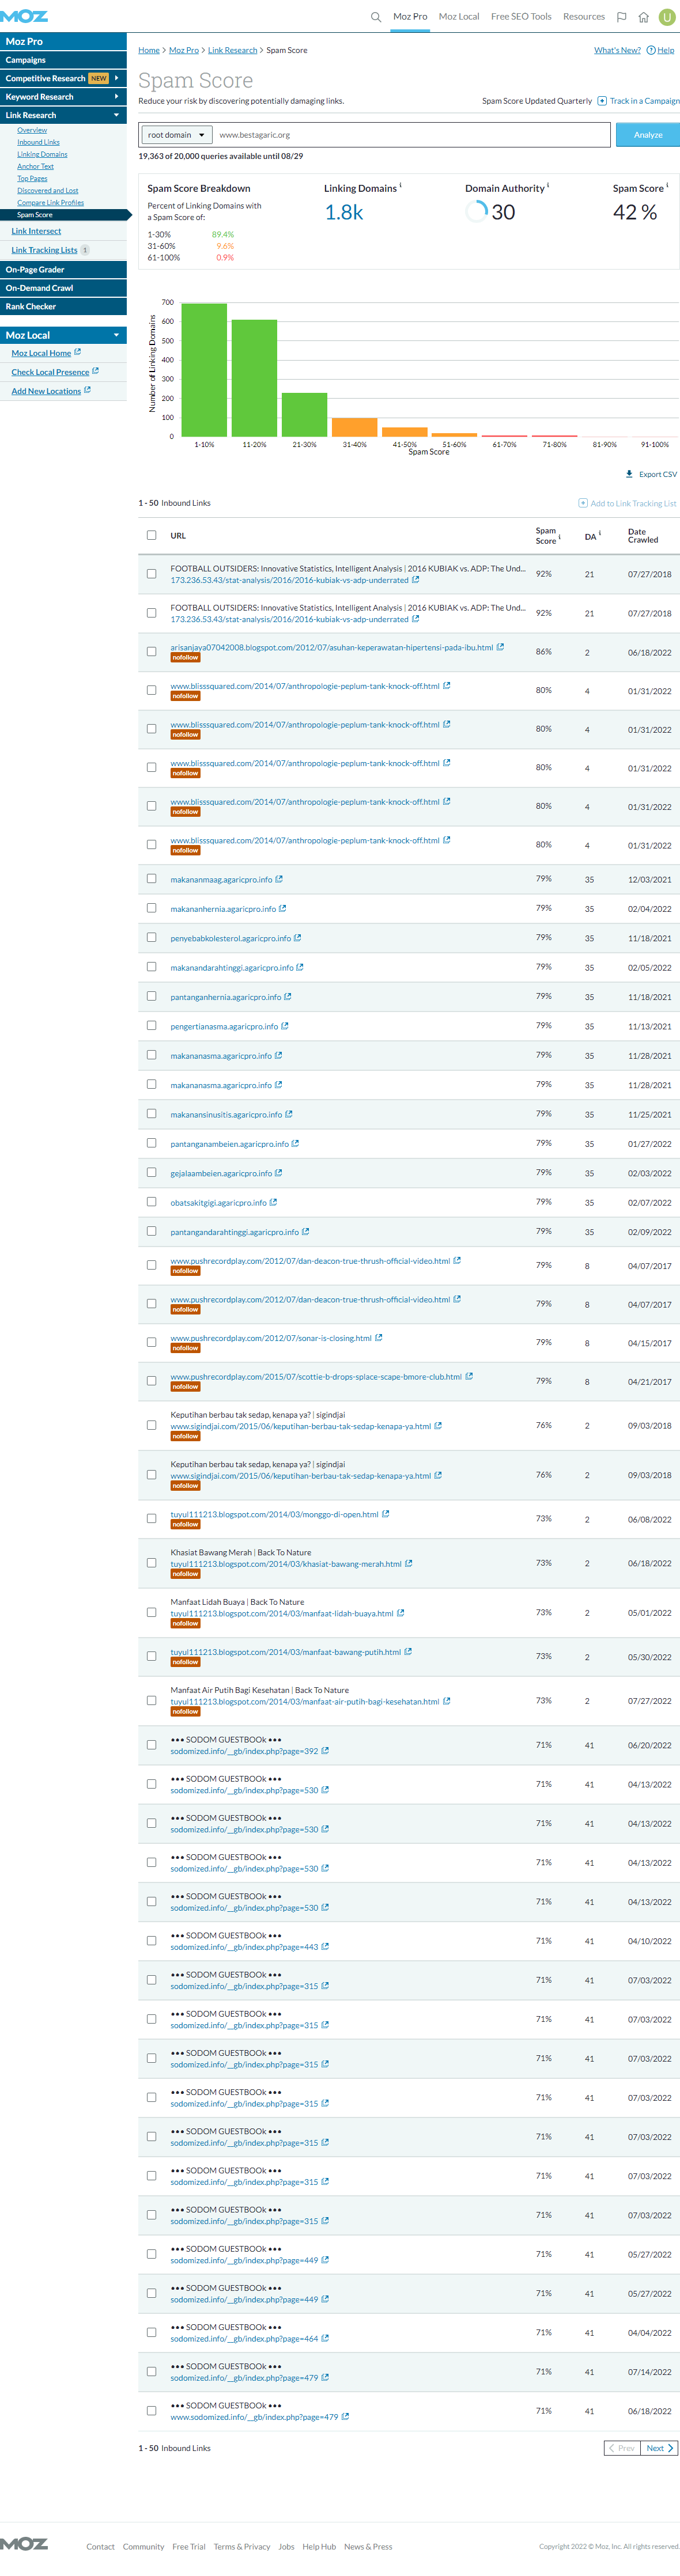Viewport: 680px width, 2576px height.
Task: Click the Moz logo in the header
Action: coord(24,16)
